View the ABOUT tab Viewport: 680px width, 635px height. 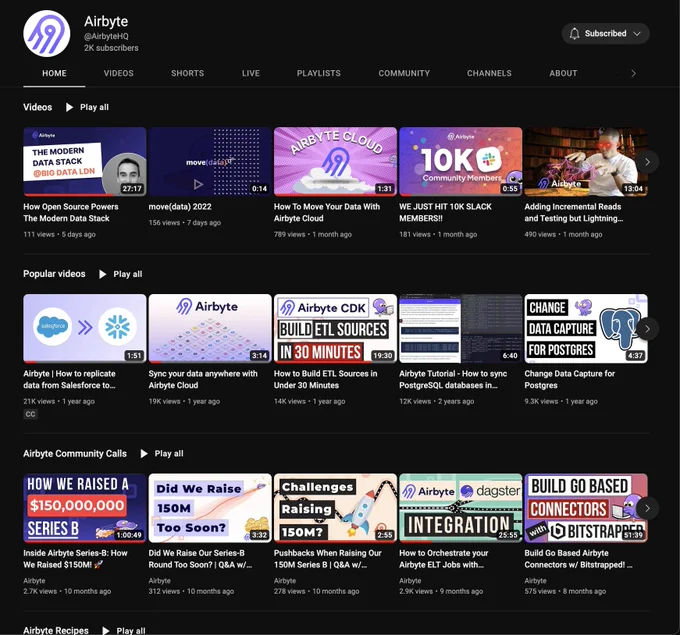563,73
